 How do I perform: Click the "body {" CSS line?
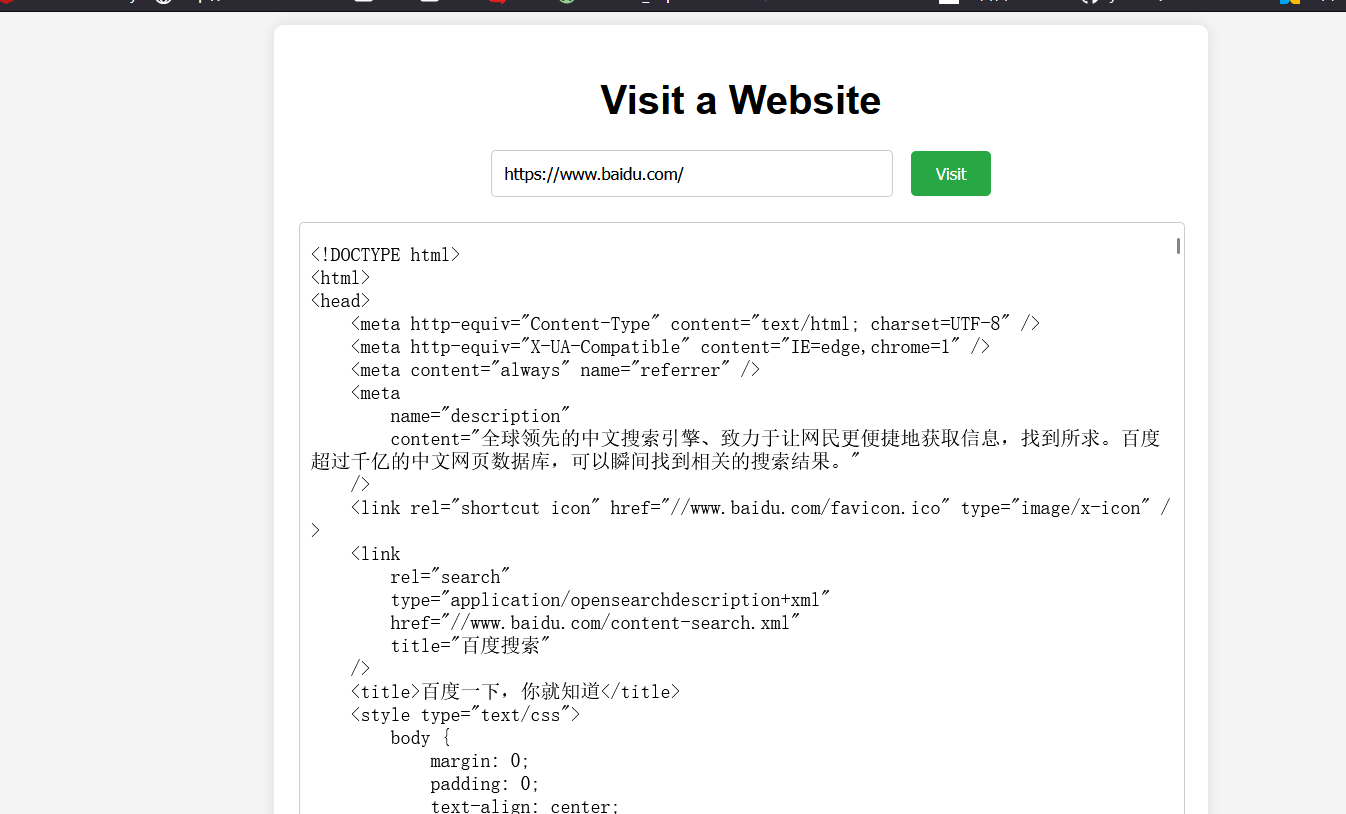(x=421, y=738)
